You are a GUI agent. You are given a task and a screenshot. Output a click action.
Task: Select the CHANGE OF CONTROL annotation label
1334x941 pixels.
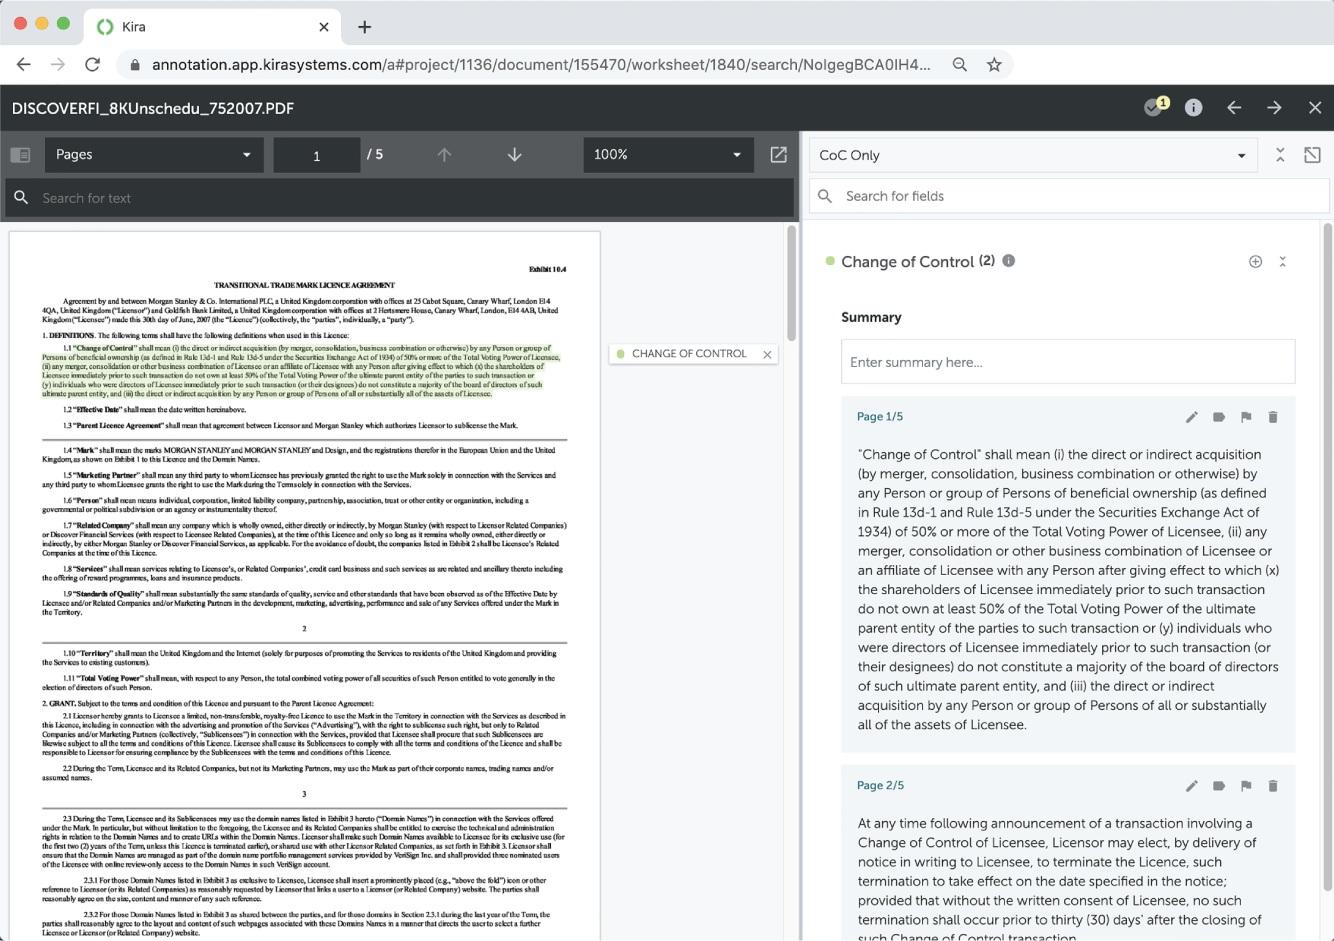point(689,354)
